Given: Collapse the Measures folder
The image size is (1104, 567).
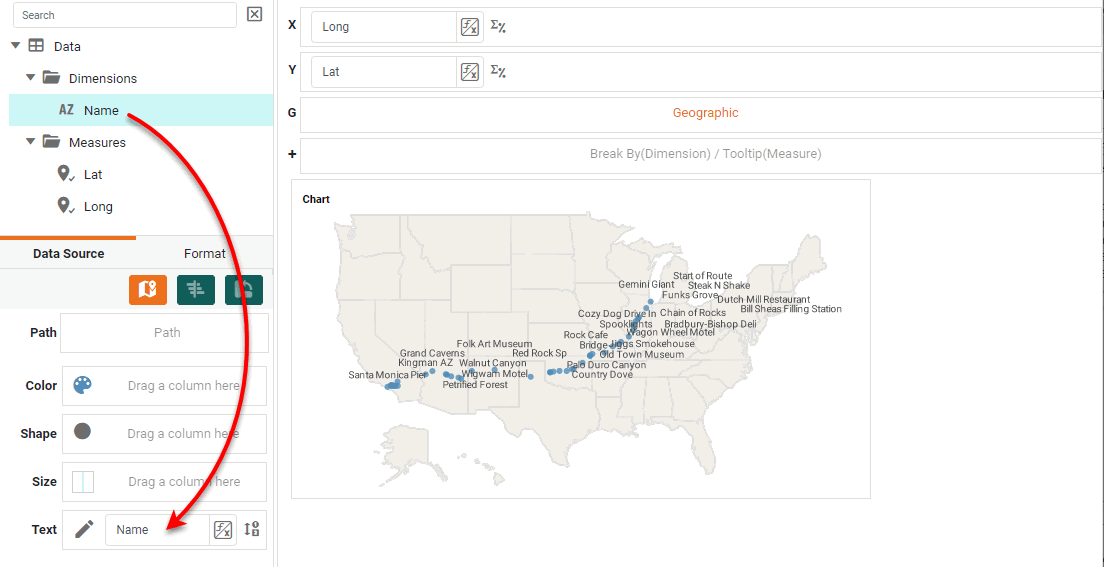Looking at the screenshot, I should pos(31,142).
